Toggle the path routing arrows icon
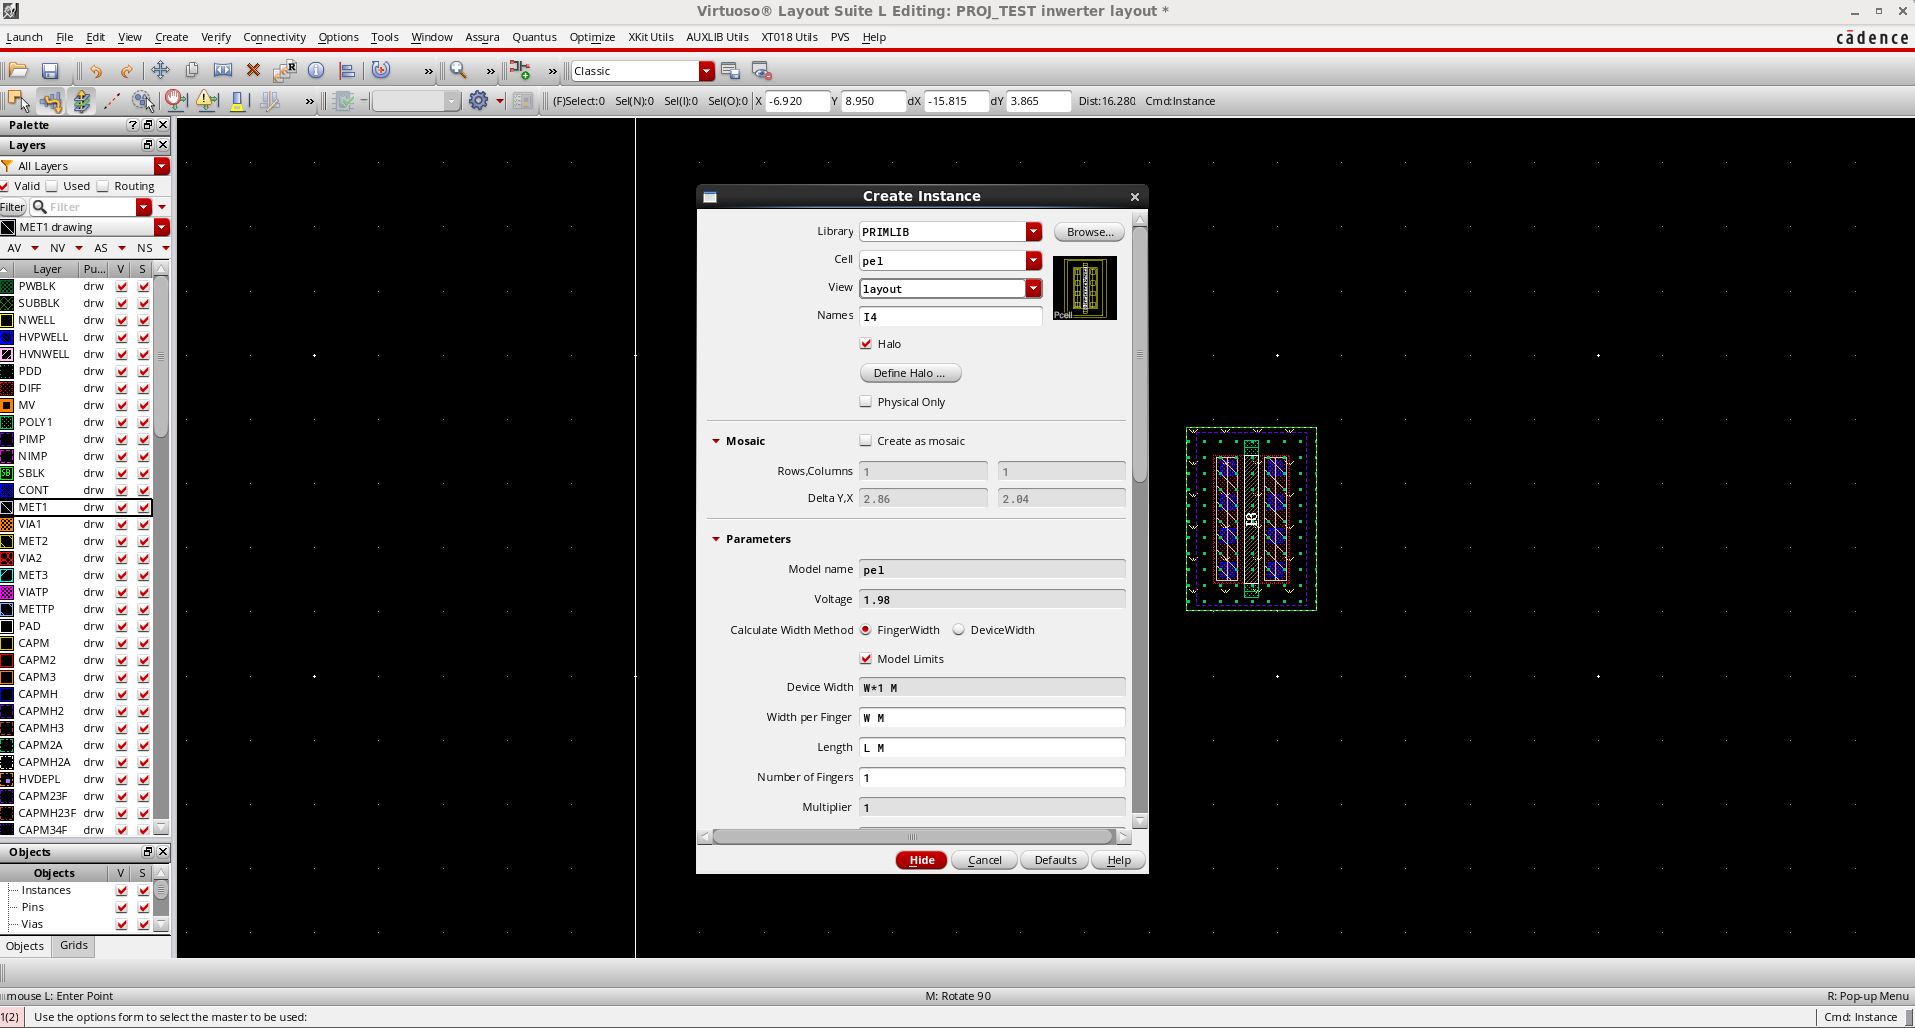This screenshot has height=1028, width=1915. point(51,101)
